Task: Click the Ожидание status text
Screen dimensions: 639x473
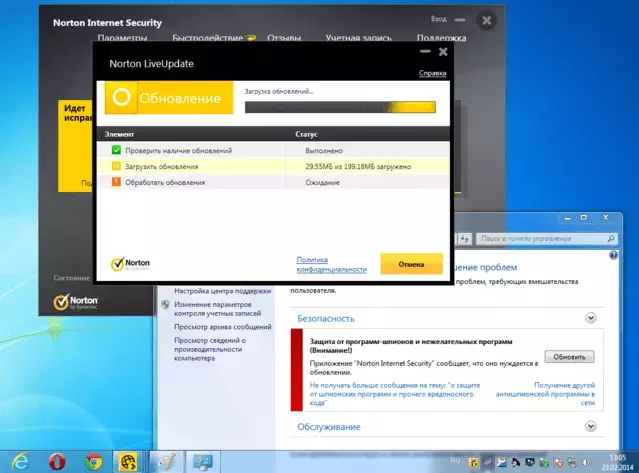Action: [322, 183]
